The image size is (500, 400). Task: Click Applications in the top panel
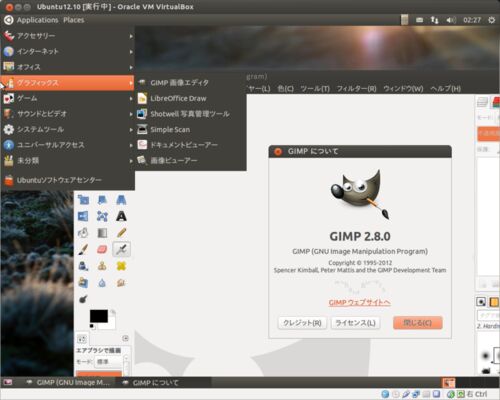pyautogui.click(x=37, y=20)
